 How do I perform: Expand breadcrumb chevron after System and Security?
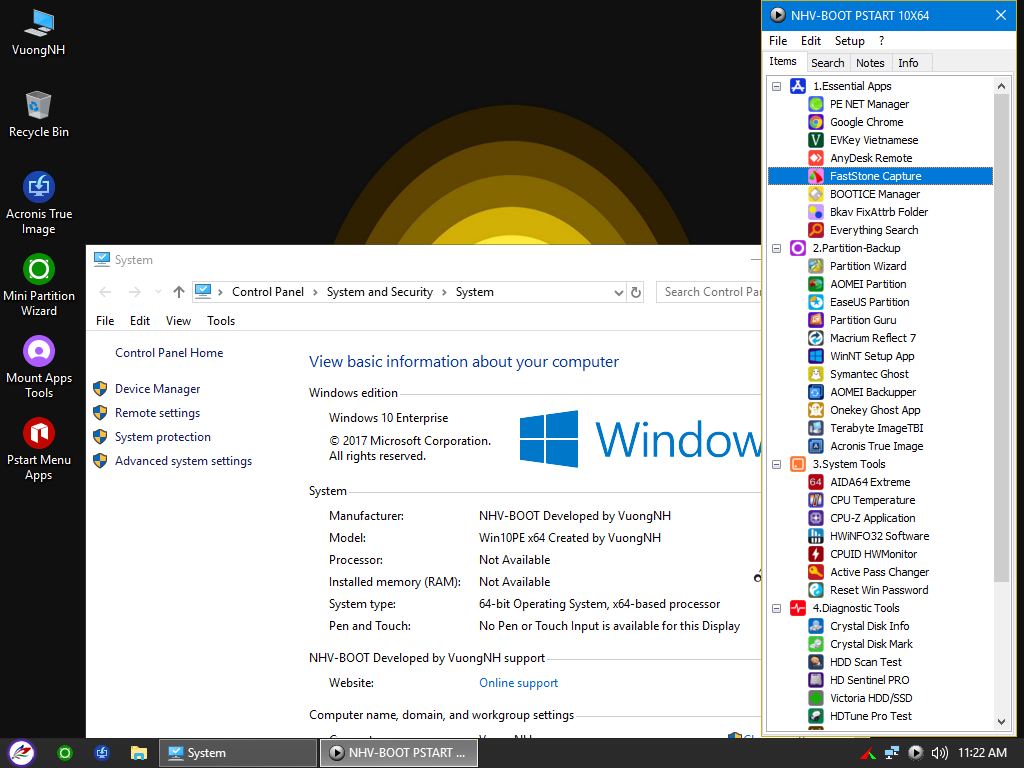coord(444,293)
